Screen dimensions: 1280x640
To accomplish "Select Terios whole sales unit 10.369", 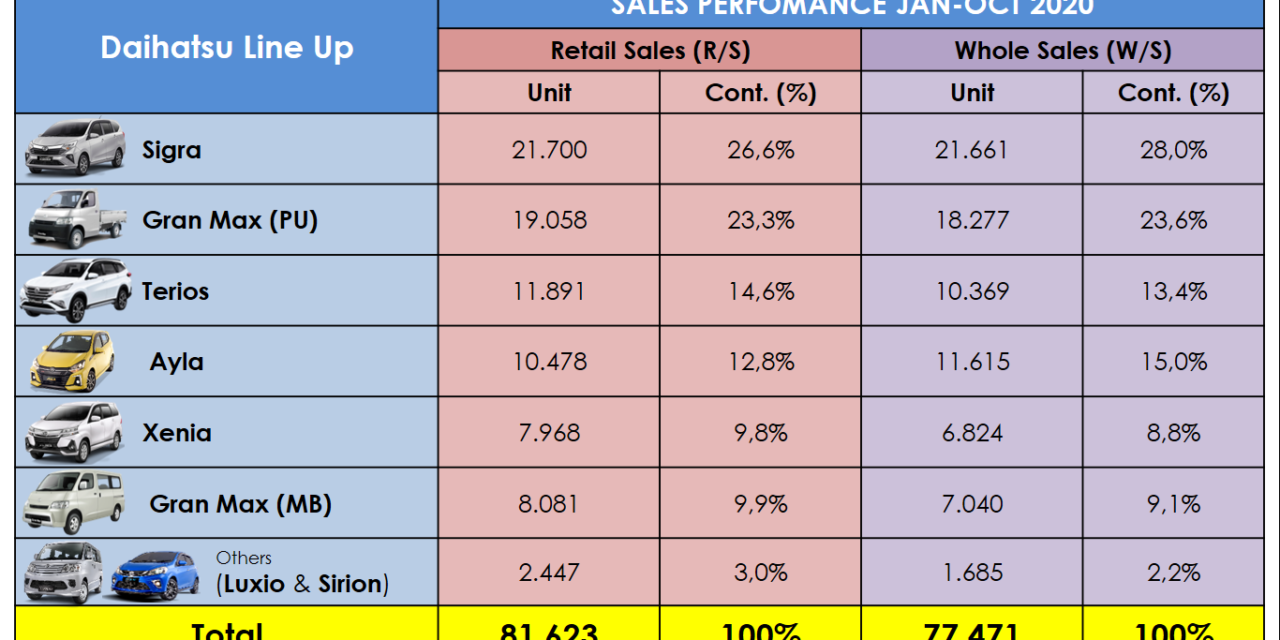I will coord(972,291).
